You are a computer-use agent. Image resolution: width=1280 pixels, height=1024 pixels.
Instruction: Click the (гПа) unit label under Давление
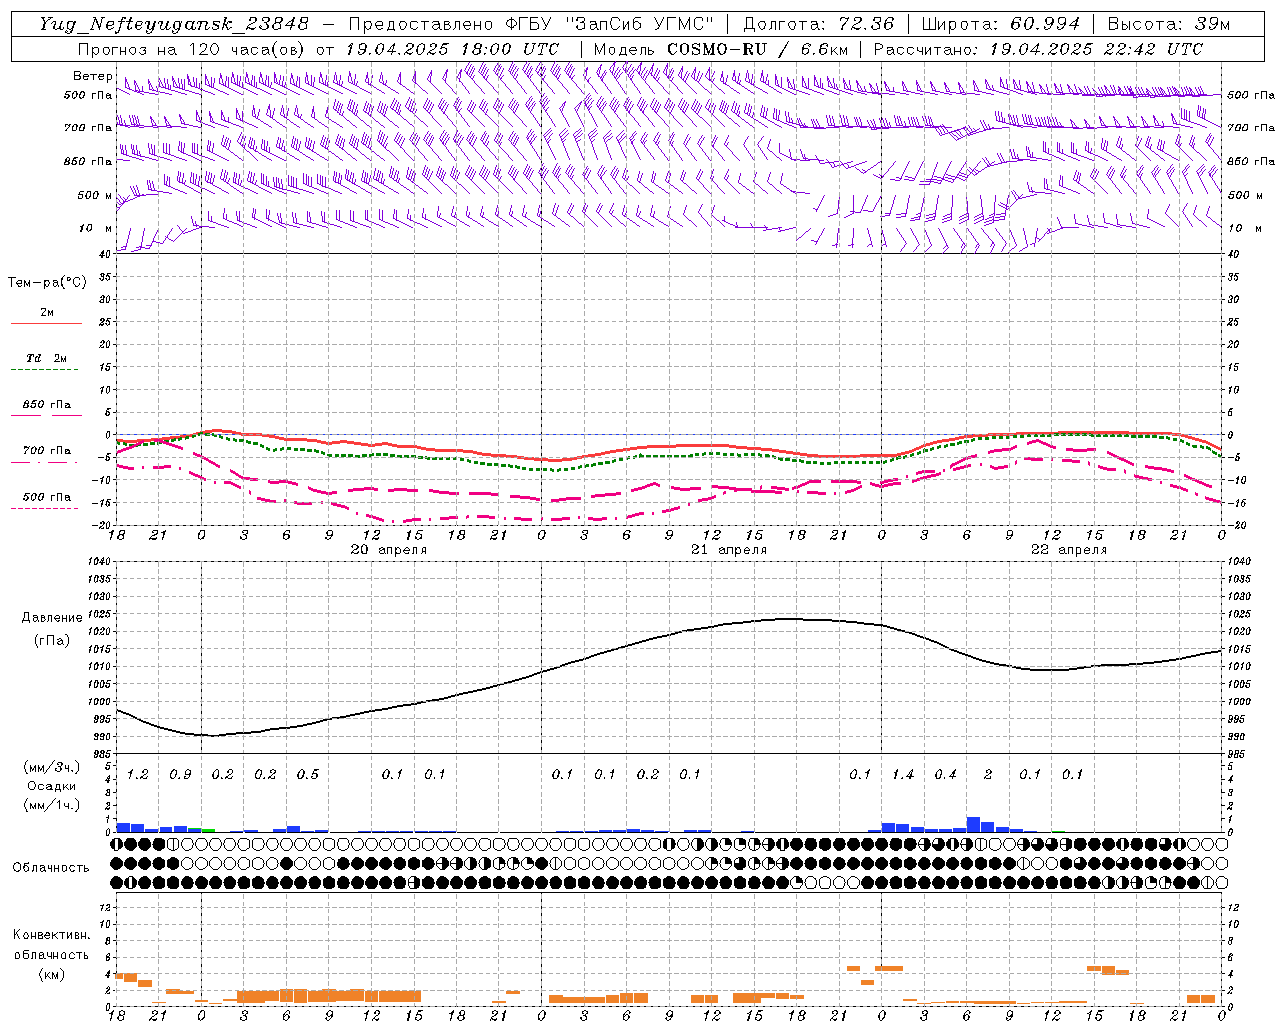(x=52, y=641)
